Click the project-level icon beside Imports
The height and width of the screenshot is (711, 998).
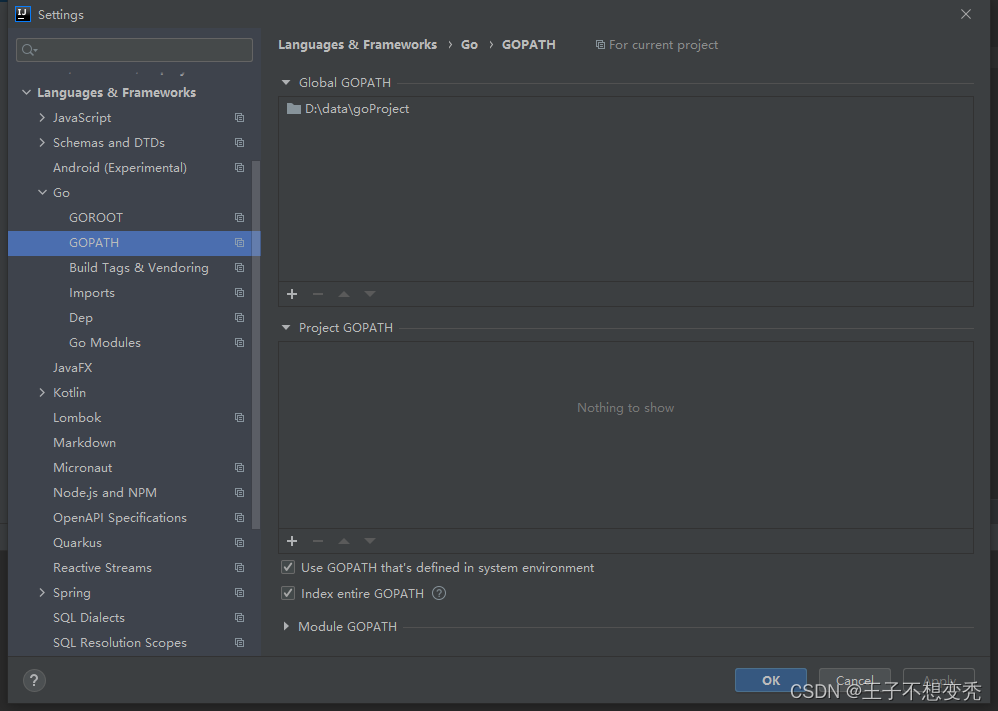pyautogui.click(x=239, y=293)
